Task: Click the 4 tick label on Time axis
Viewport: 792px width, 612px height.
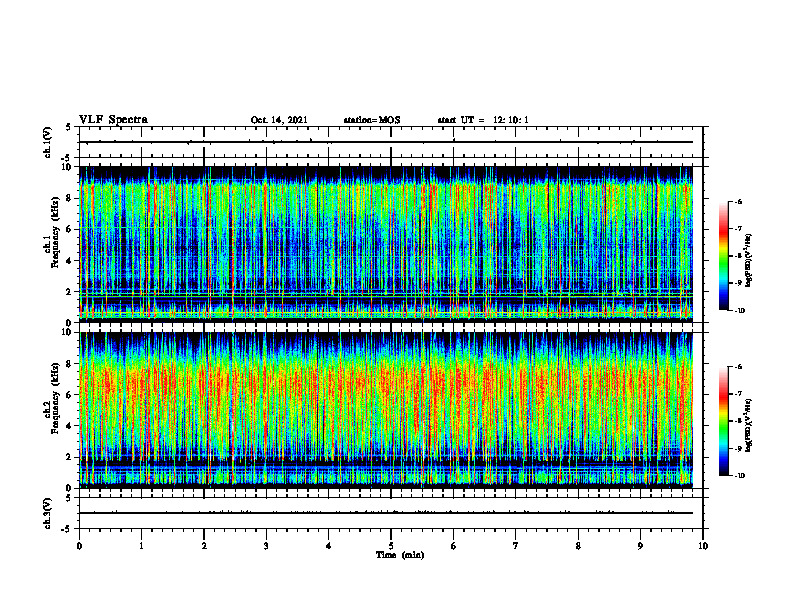Action: pos(329,546)
